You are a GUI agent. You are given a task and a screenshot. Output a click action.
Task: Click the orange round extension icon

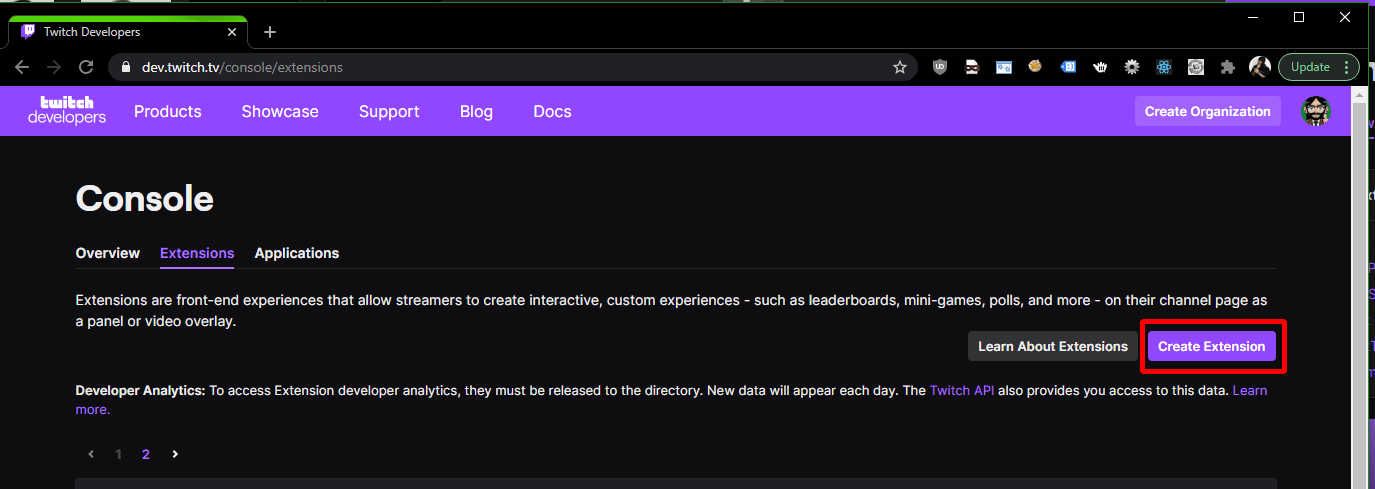pyautogui.click(x=1036, y=67)
